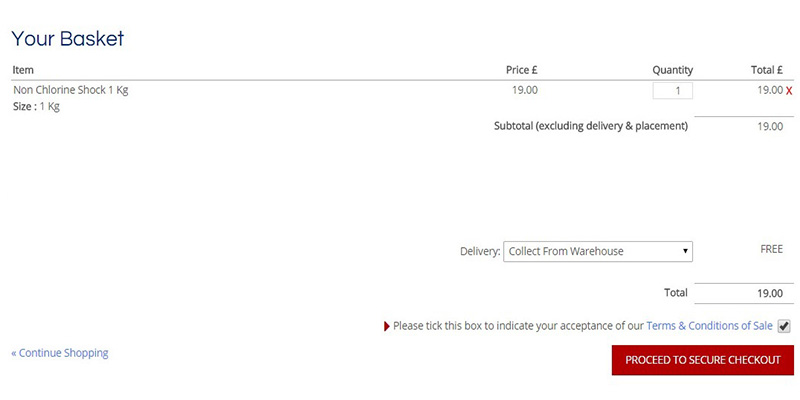The width and height of the screenshot is (800, 400).
Task: Click the Size: 1 Kg label
Action: (36, 107)
